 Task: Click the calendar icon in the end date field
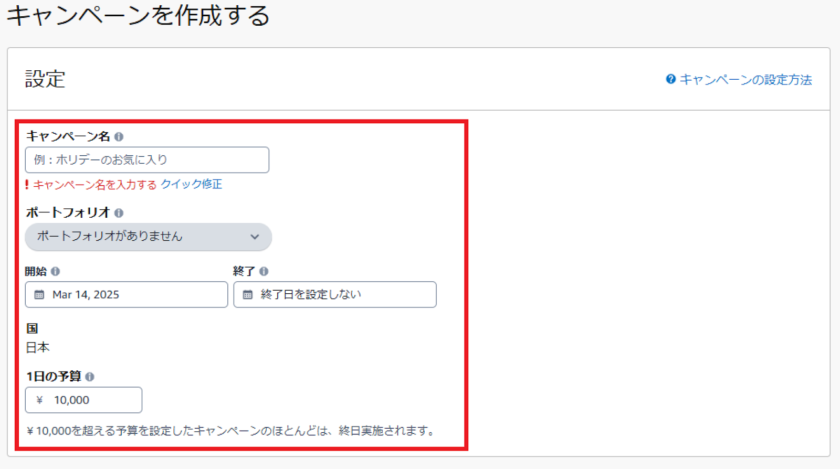point(247,295)
